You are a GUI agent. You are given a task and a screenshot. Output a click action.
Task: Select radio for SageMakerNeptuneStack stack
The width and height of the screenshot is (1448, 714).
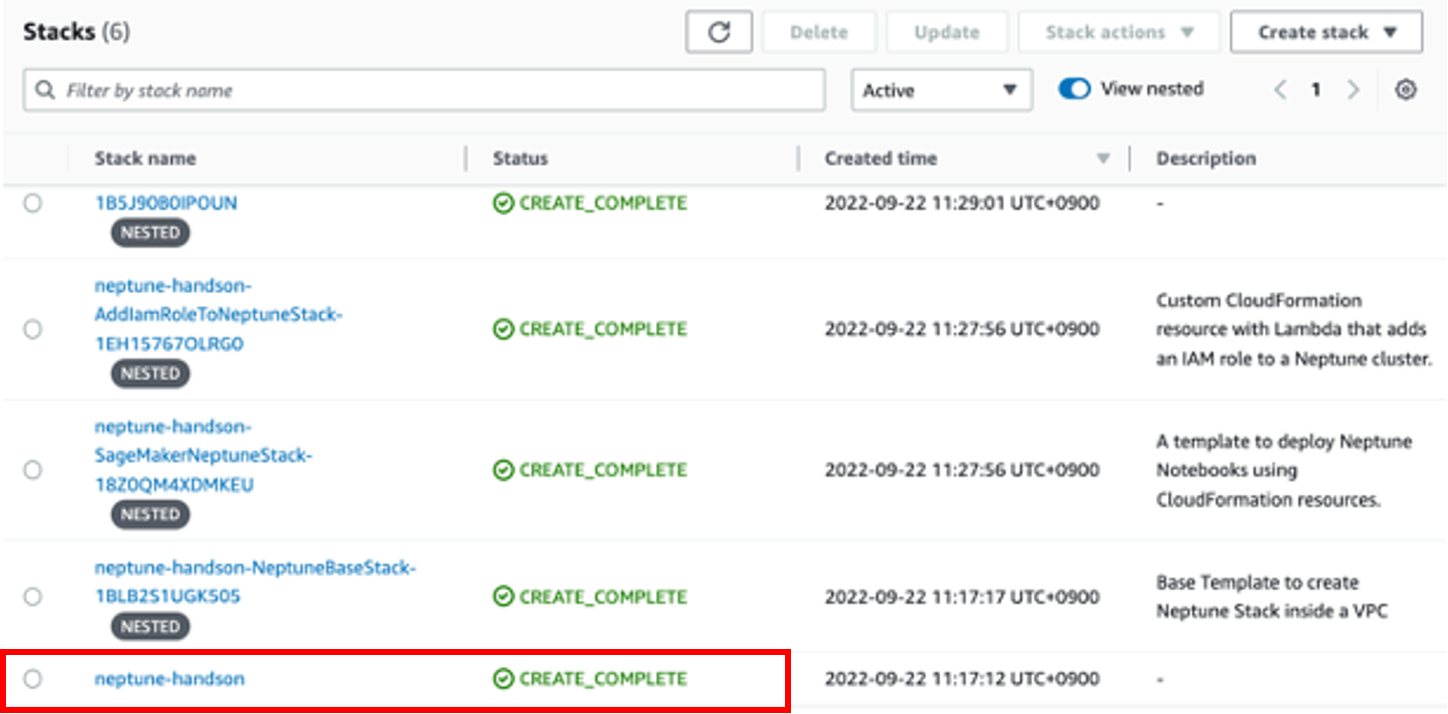33,470
